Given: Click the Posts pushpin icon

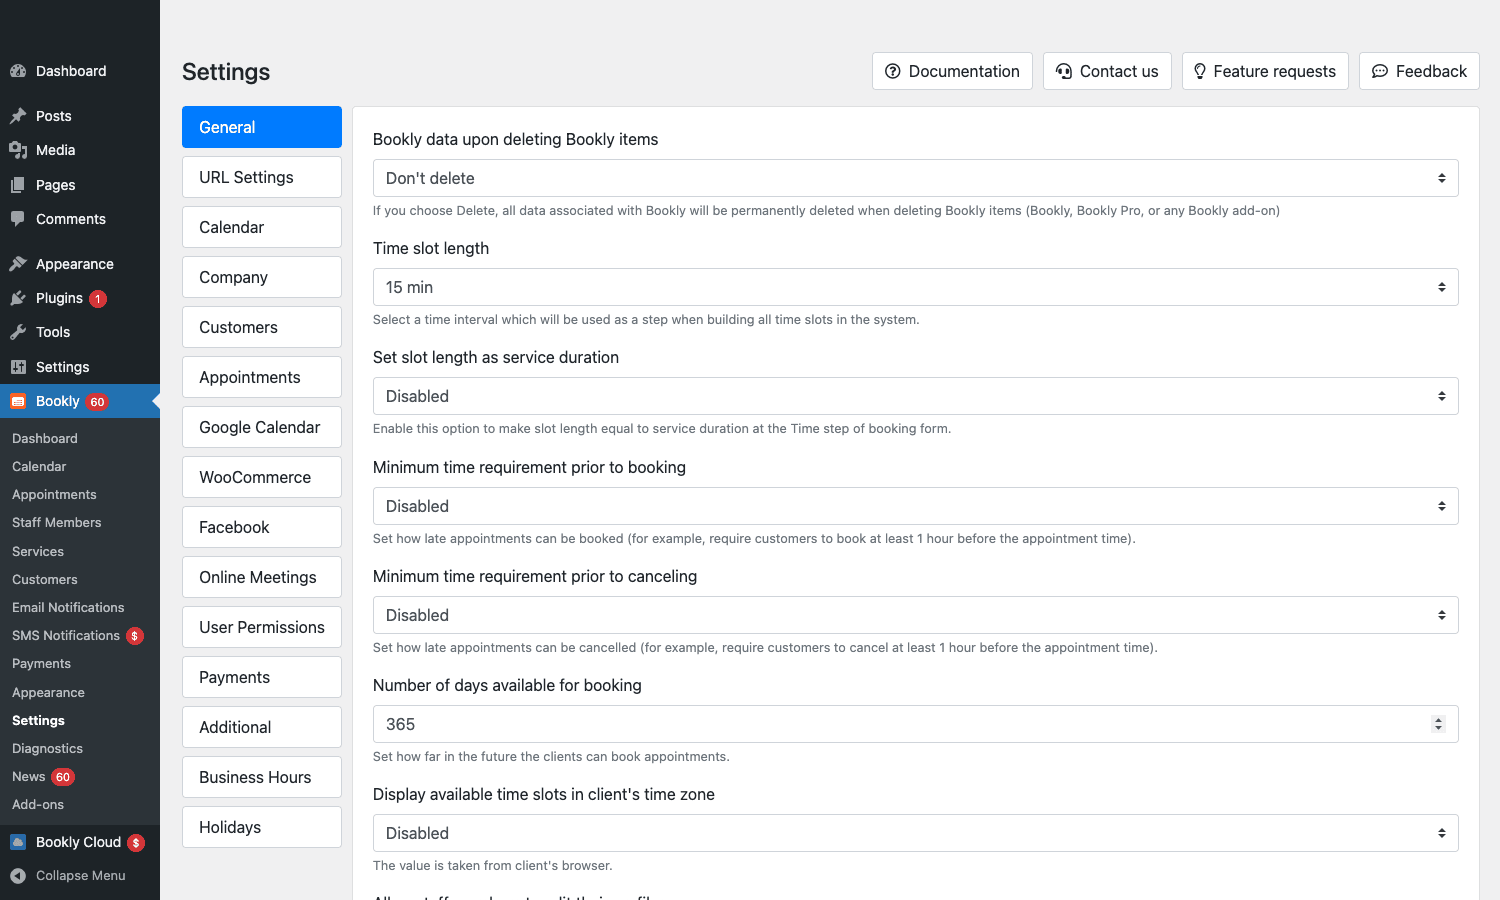Looking at the screenshot, I should [x=18, y=116].
